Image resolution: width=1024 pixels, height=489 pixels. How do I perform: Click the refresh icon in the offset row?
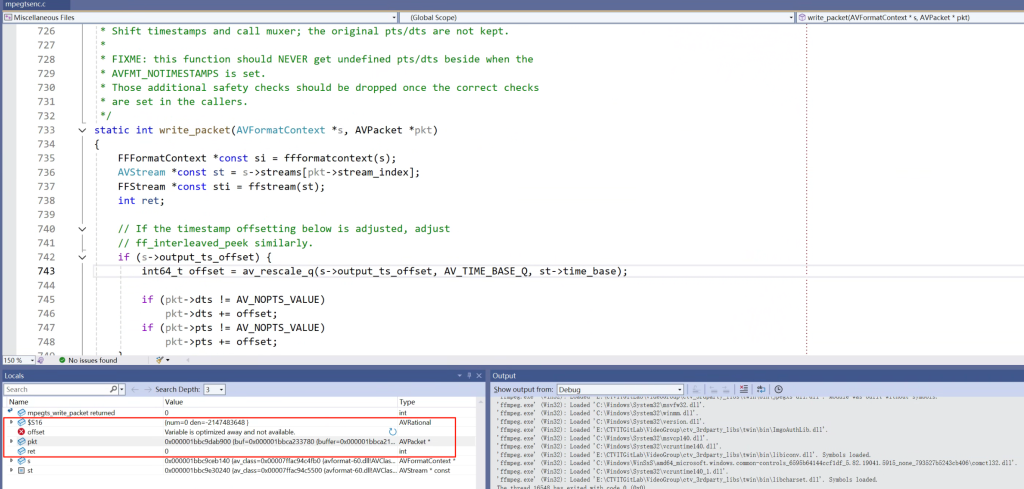click(x=392, y=431)
